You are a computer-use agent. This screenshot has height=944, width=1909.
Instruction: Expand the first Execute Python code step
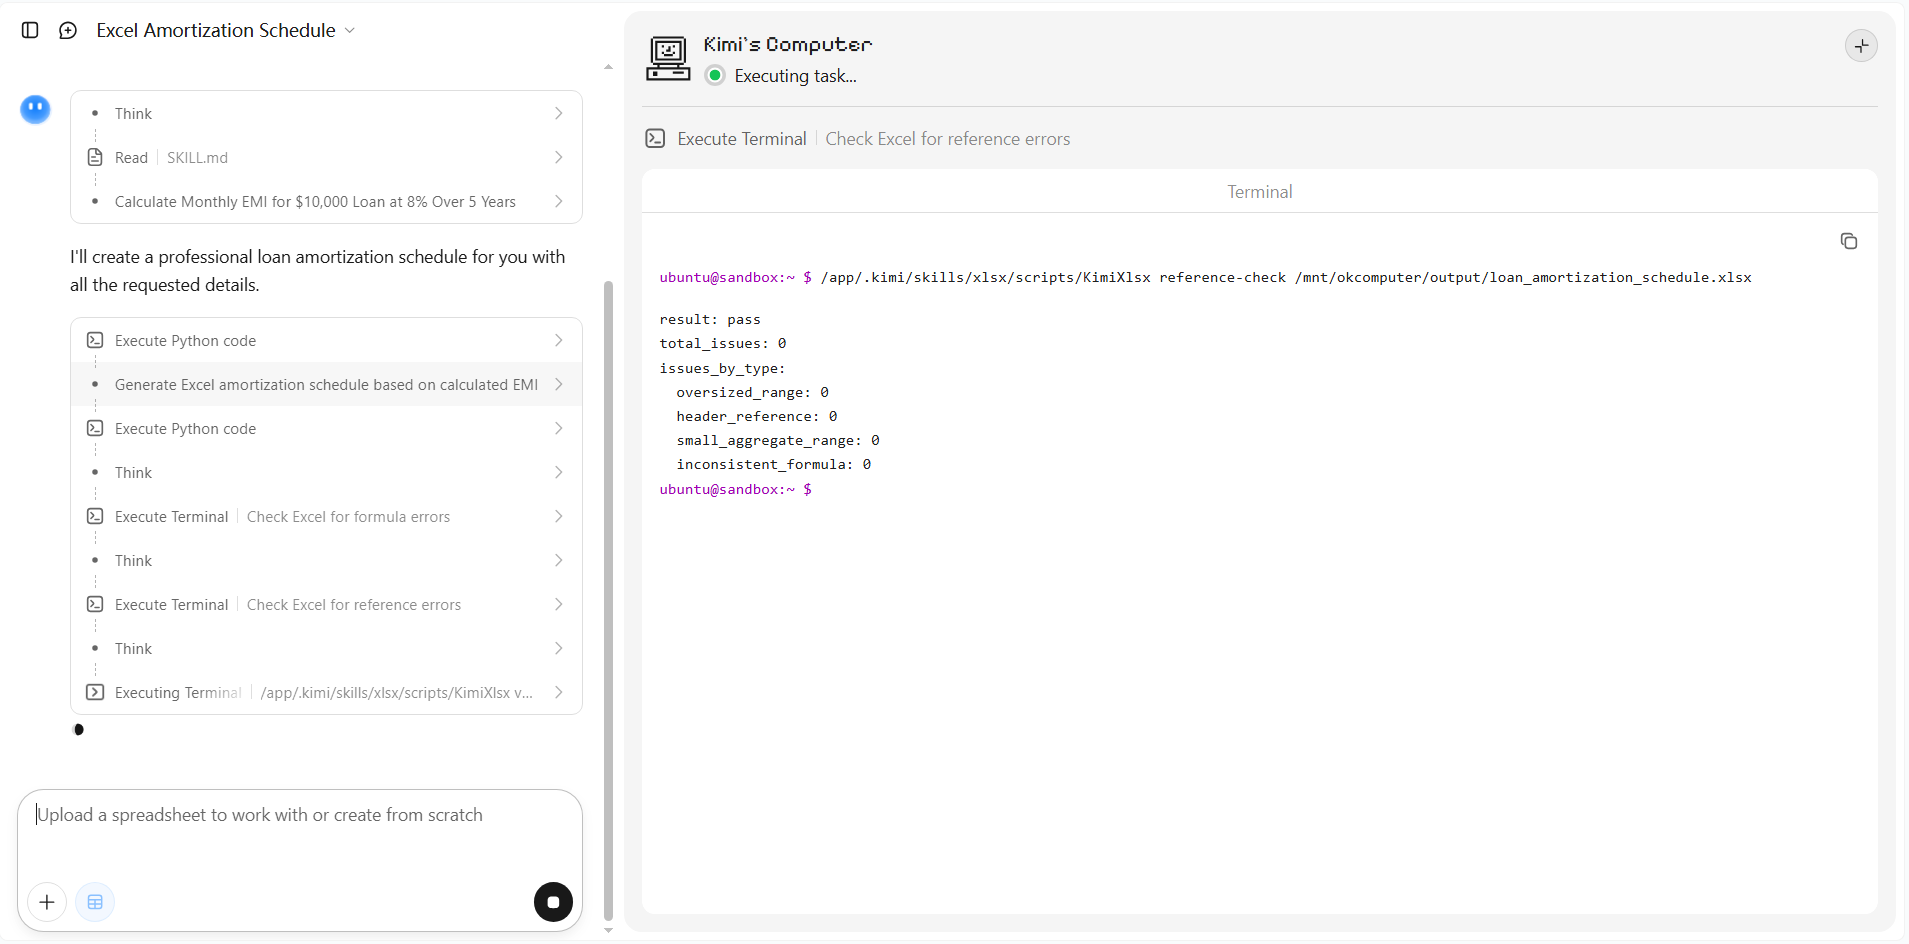click(326, 340)
